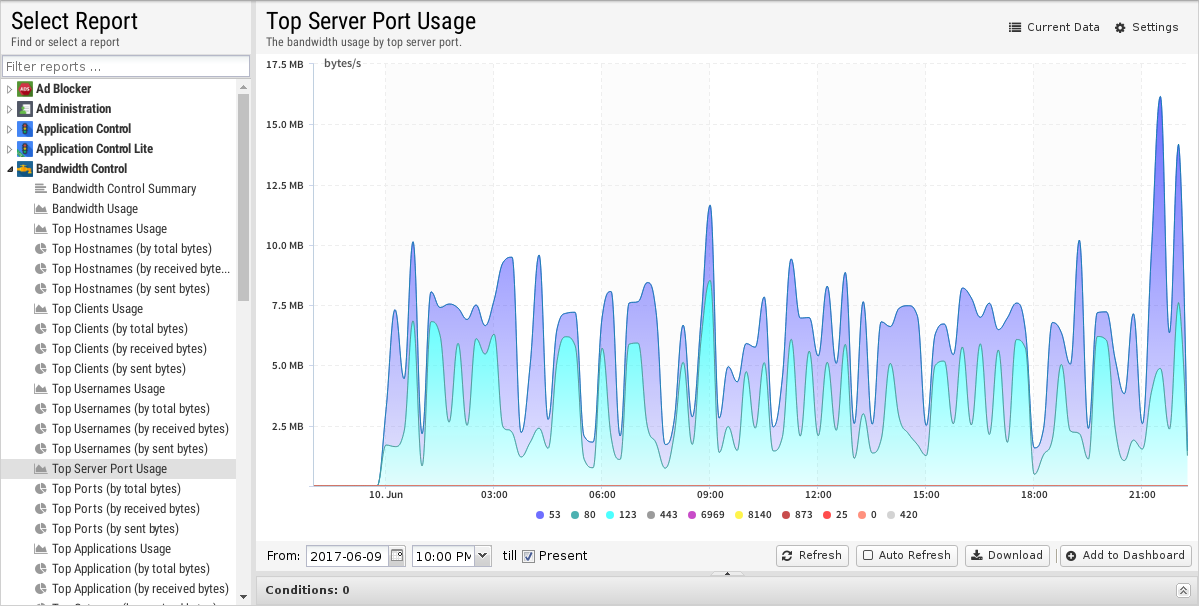Image resolution: width=1199 pixels, height=606 pixels.
Task: Open the calendar date picker icon
Action: 397,556
